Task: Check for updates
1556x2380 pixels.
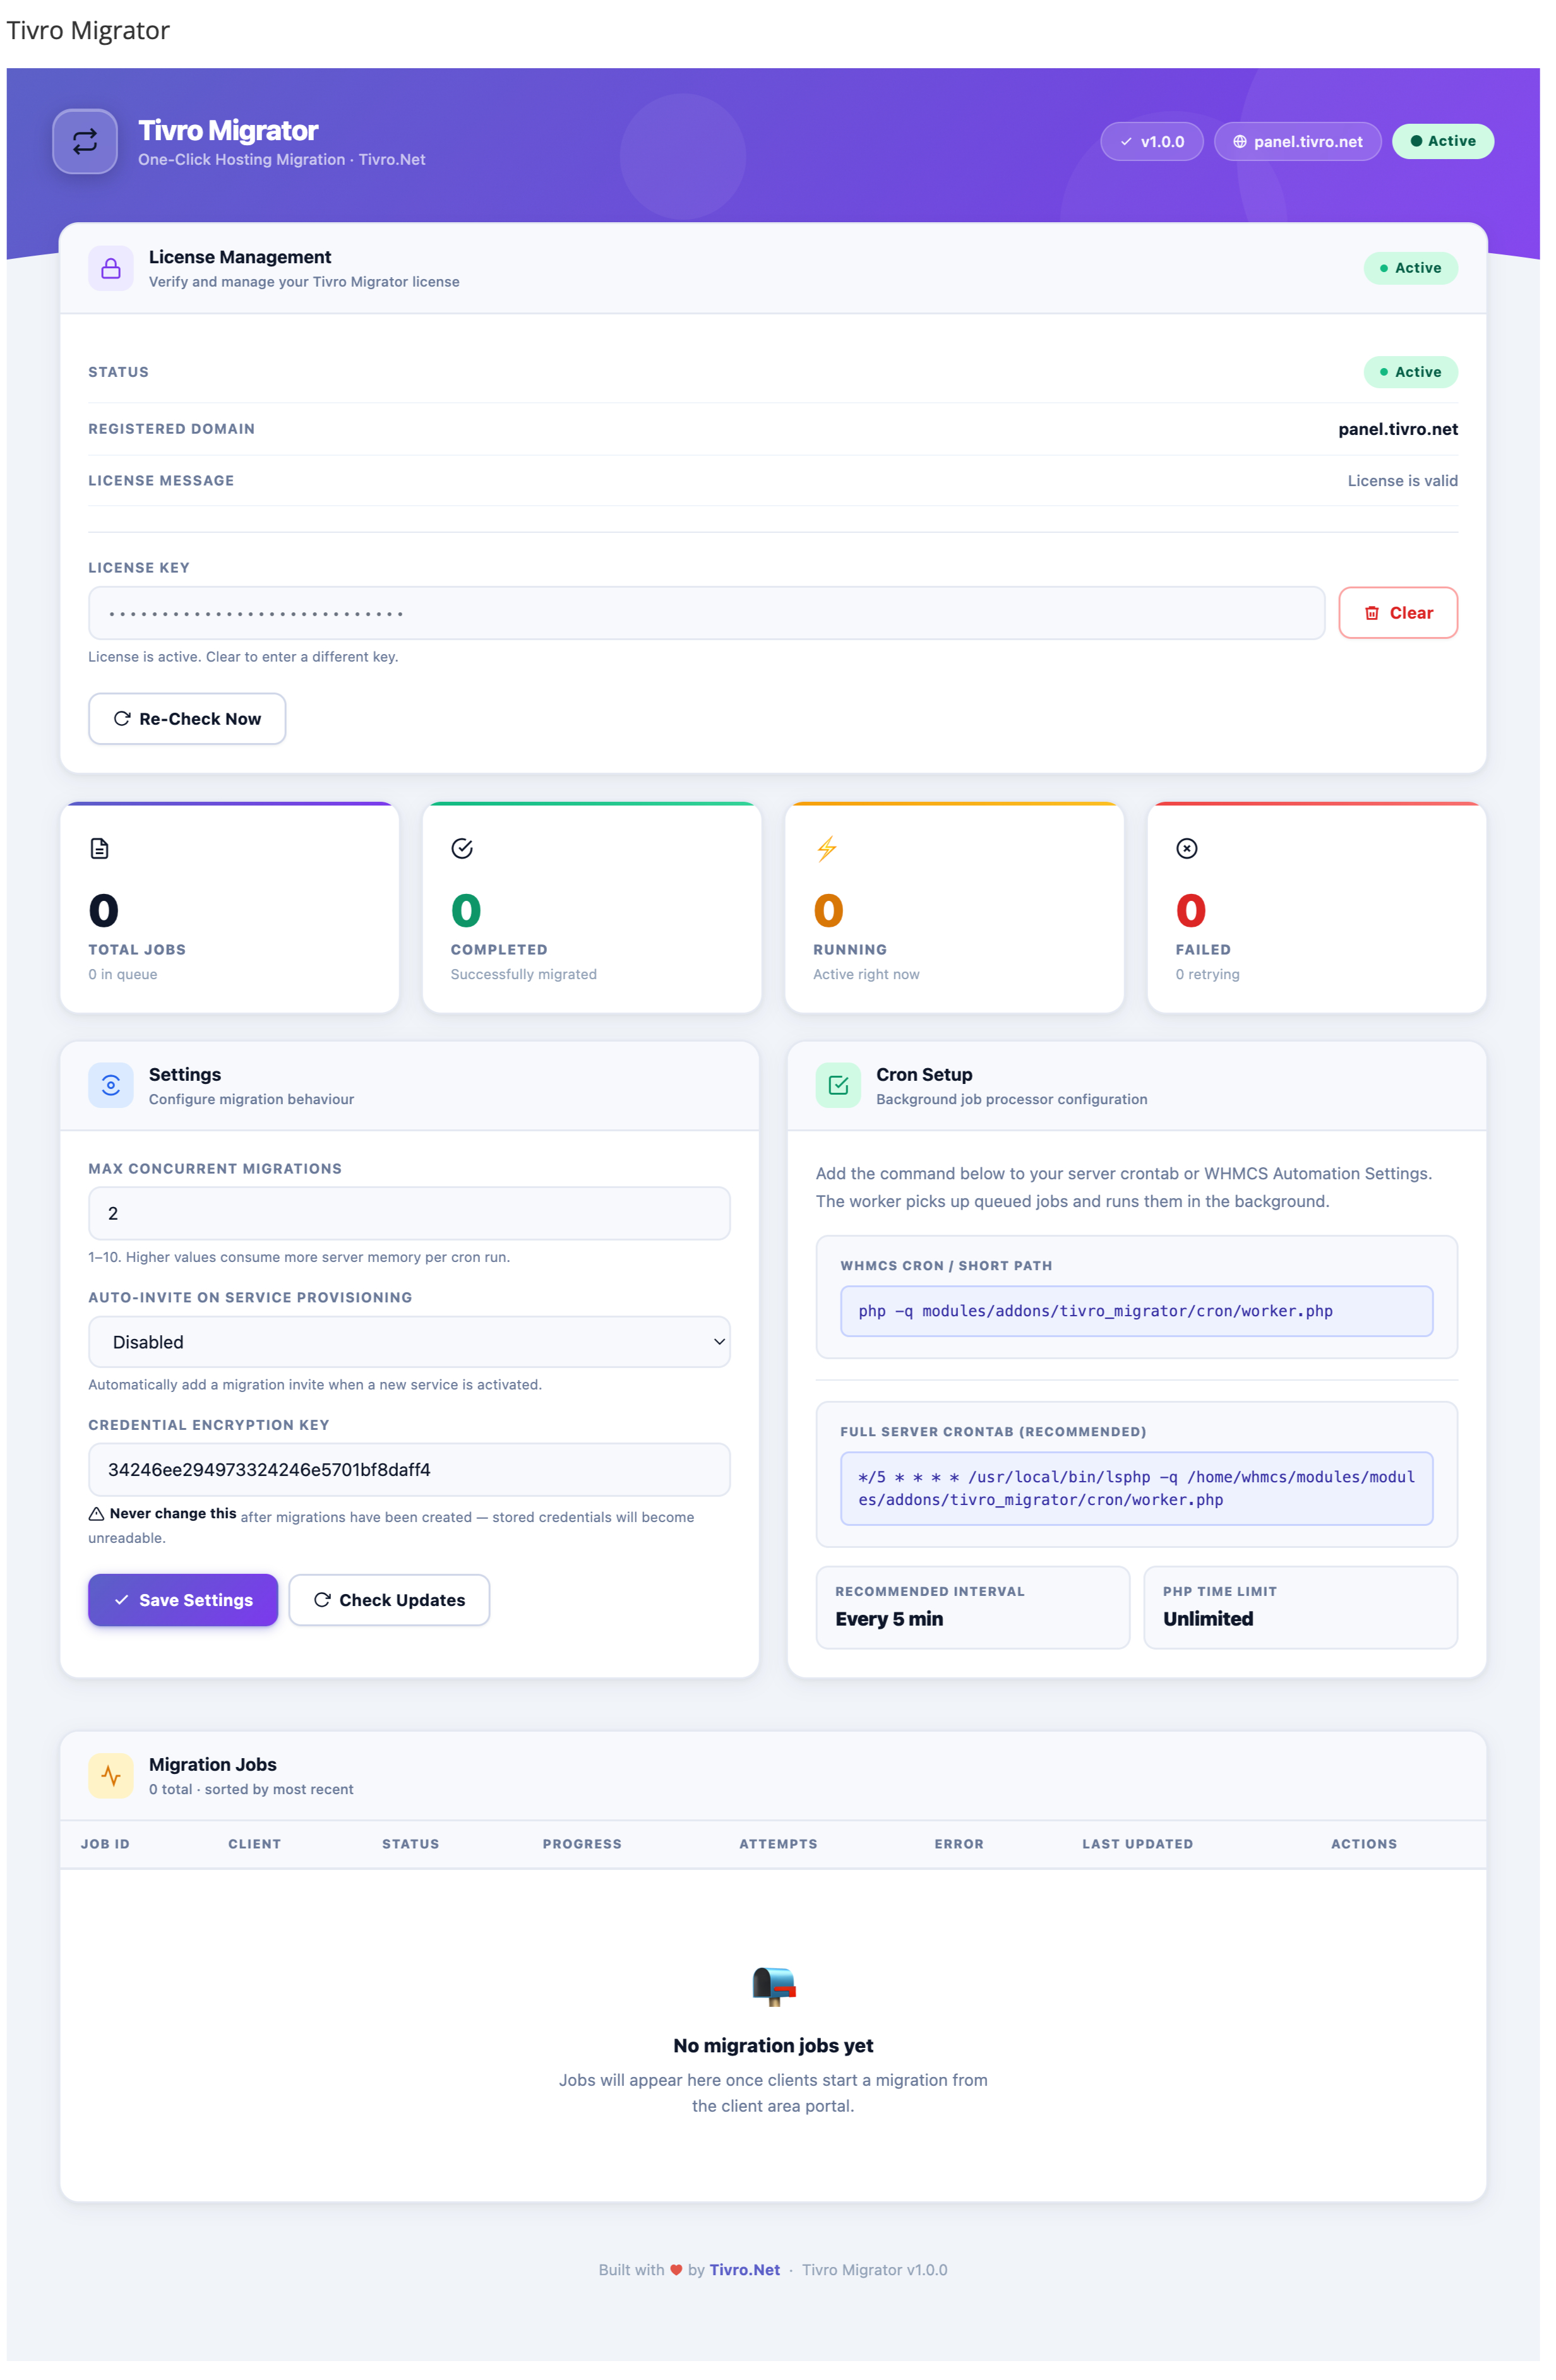Action: point(389,1599)
